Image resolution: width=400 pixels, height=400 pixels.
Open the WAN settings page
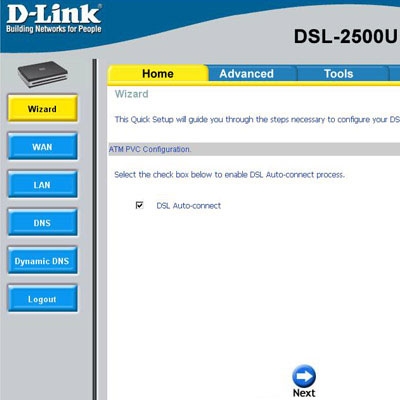(42, 147)
